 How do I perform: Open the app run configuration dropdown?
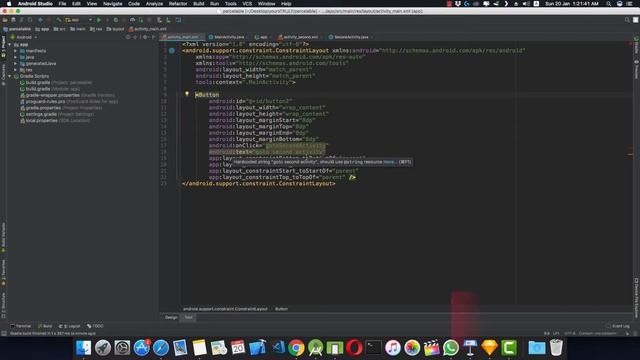coord(78,20)
